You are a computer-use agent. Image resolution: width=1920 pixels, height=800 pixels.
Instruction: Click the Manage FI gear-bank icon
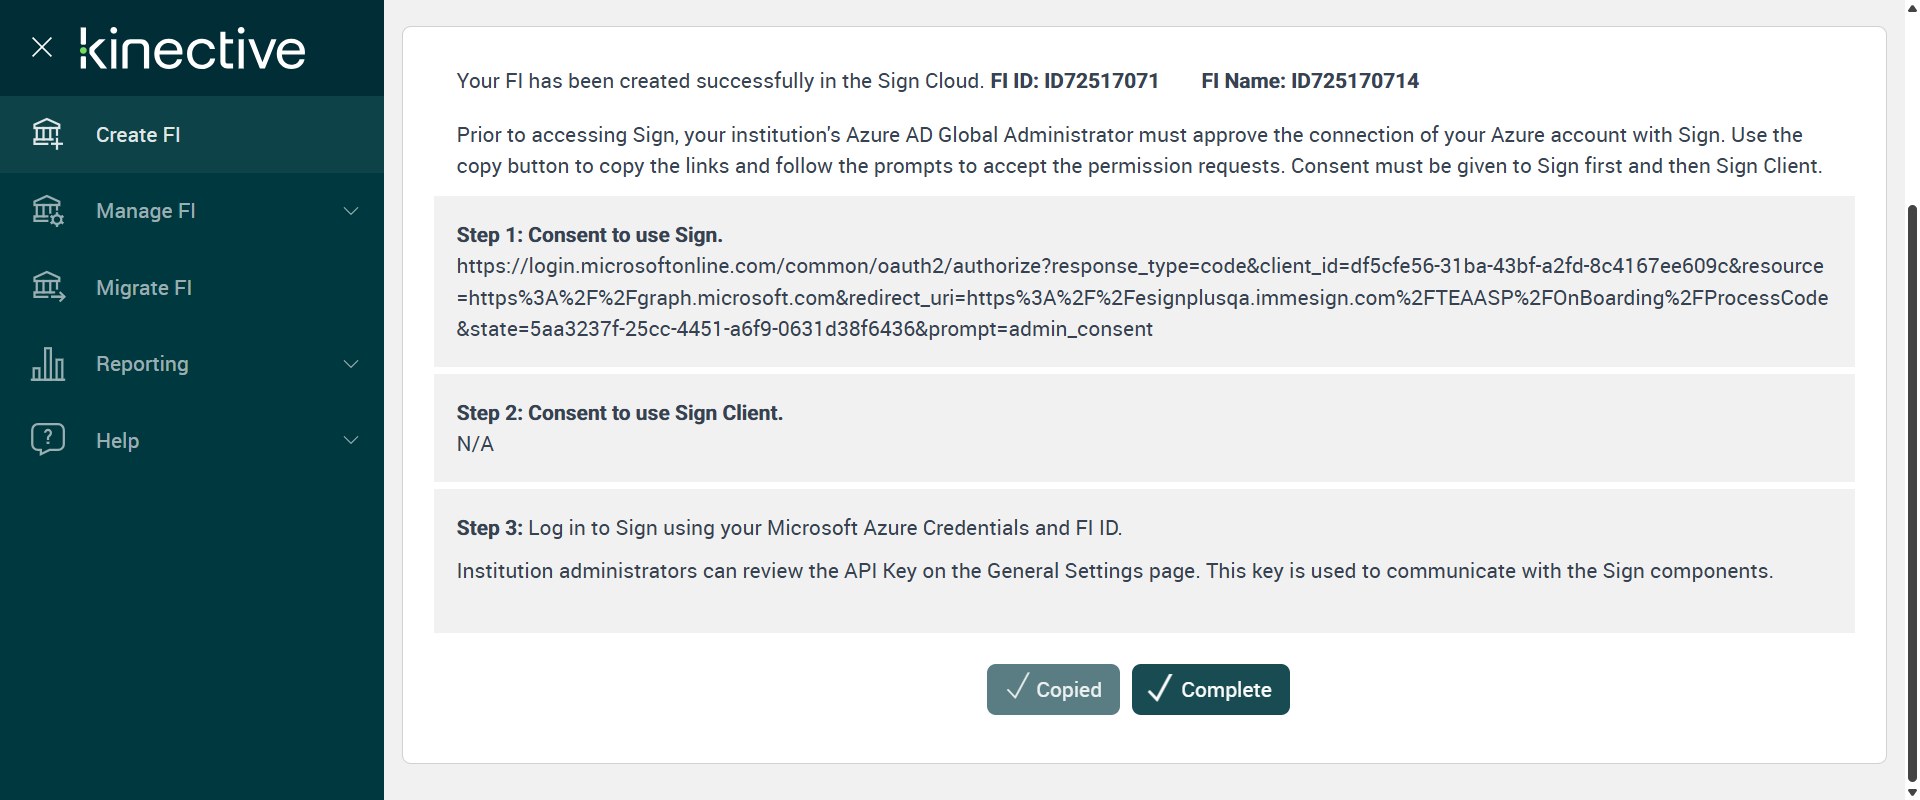tap(47, 211)
